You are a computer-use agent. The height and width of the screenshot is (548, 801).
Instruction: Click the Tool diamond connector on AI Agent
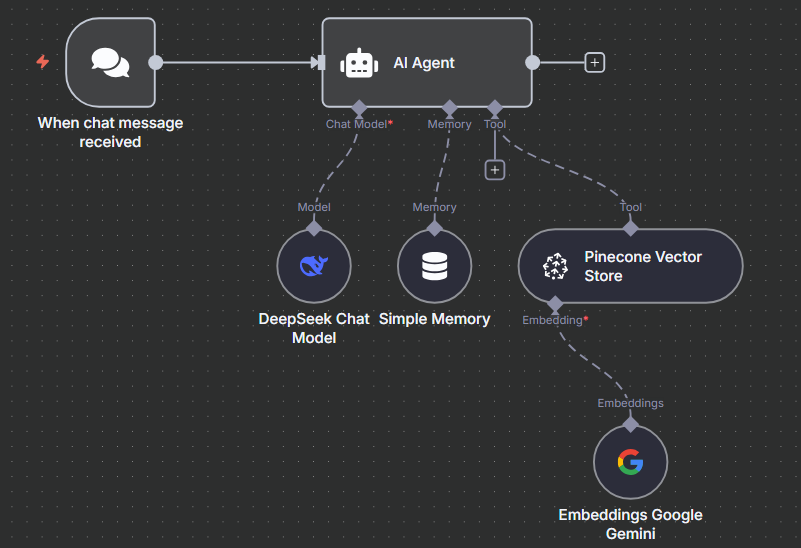pos(494,108)
